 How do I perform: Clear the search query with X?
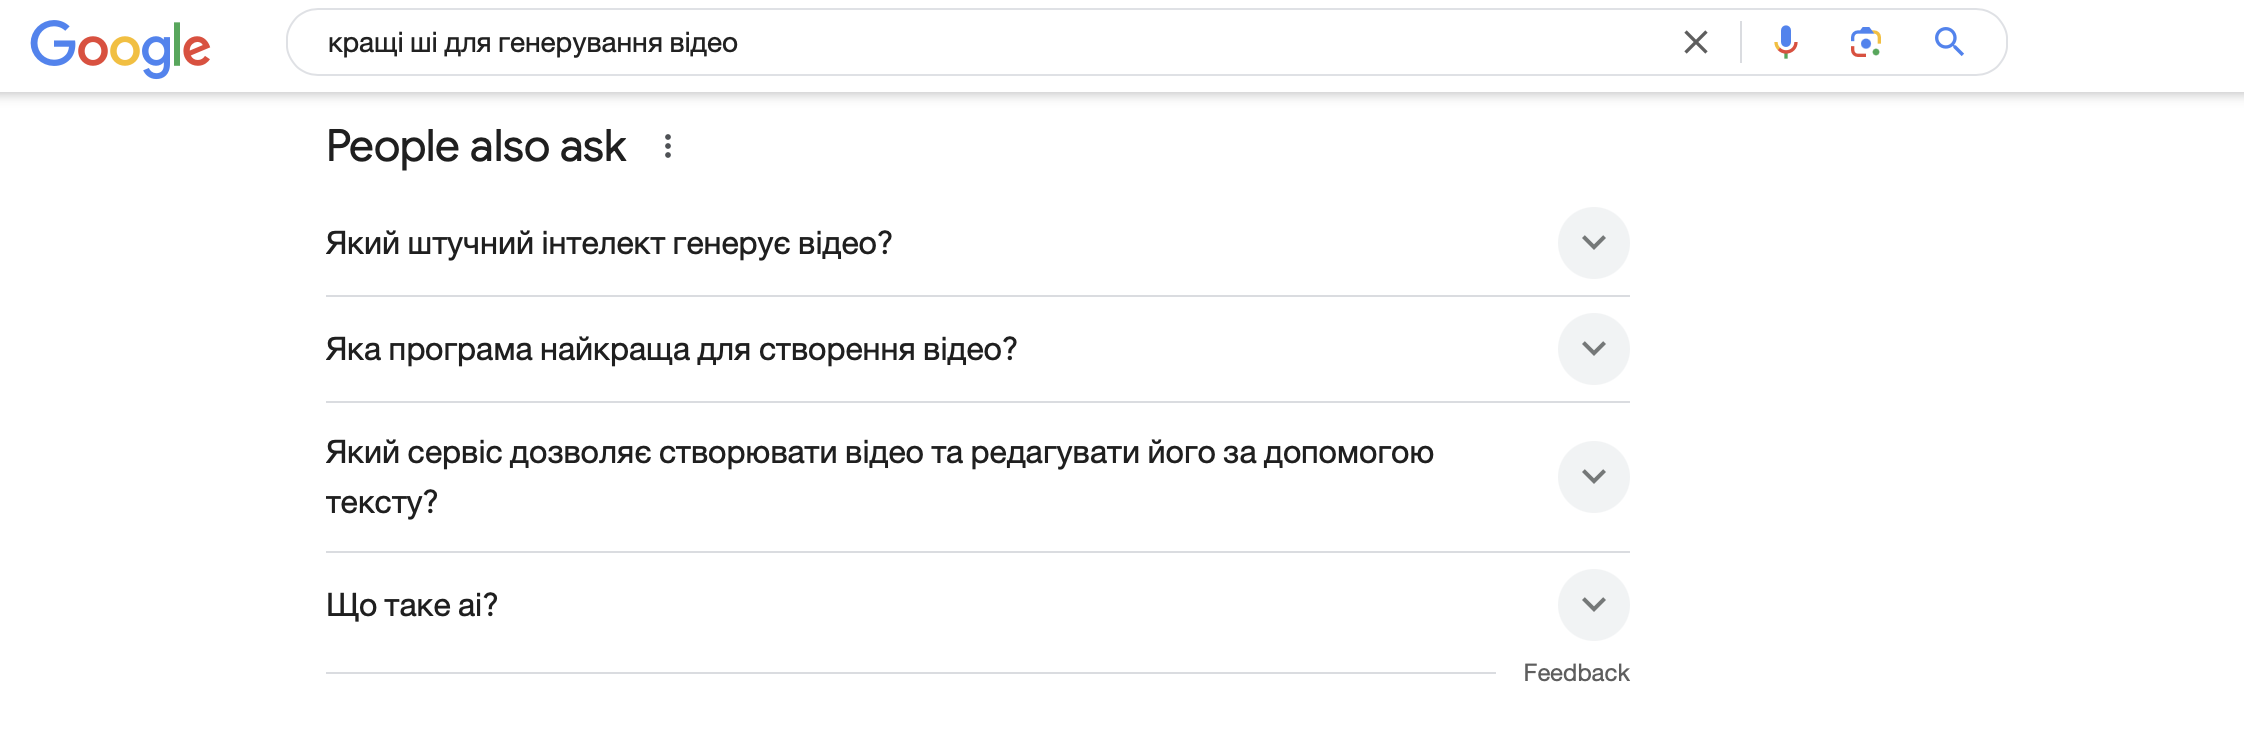pos(1695,42)
